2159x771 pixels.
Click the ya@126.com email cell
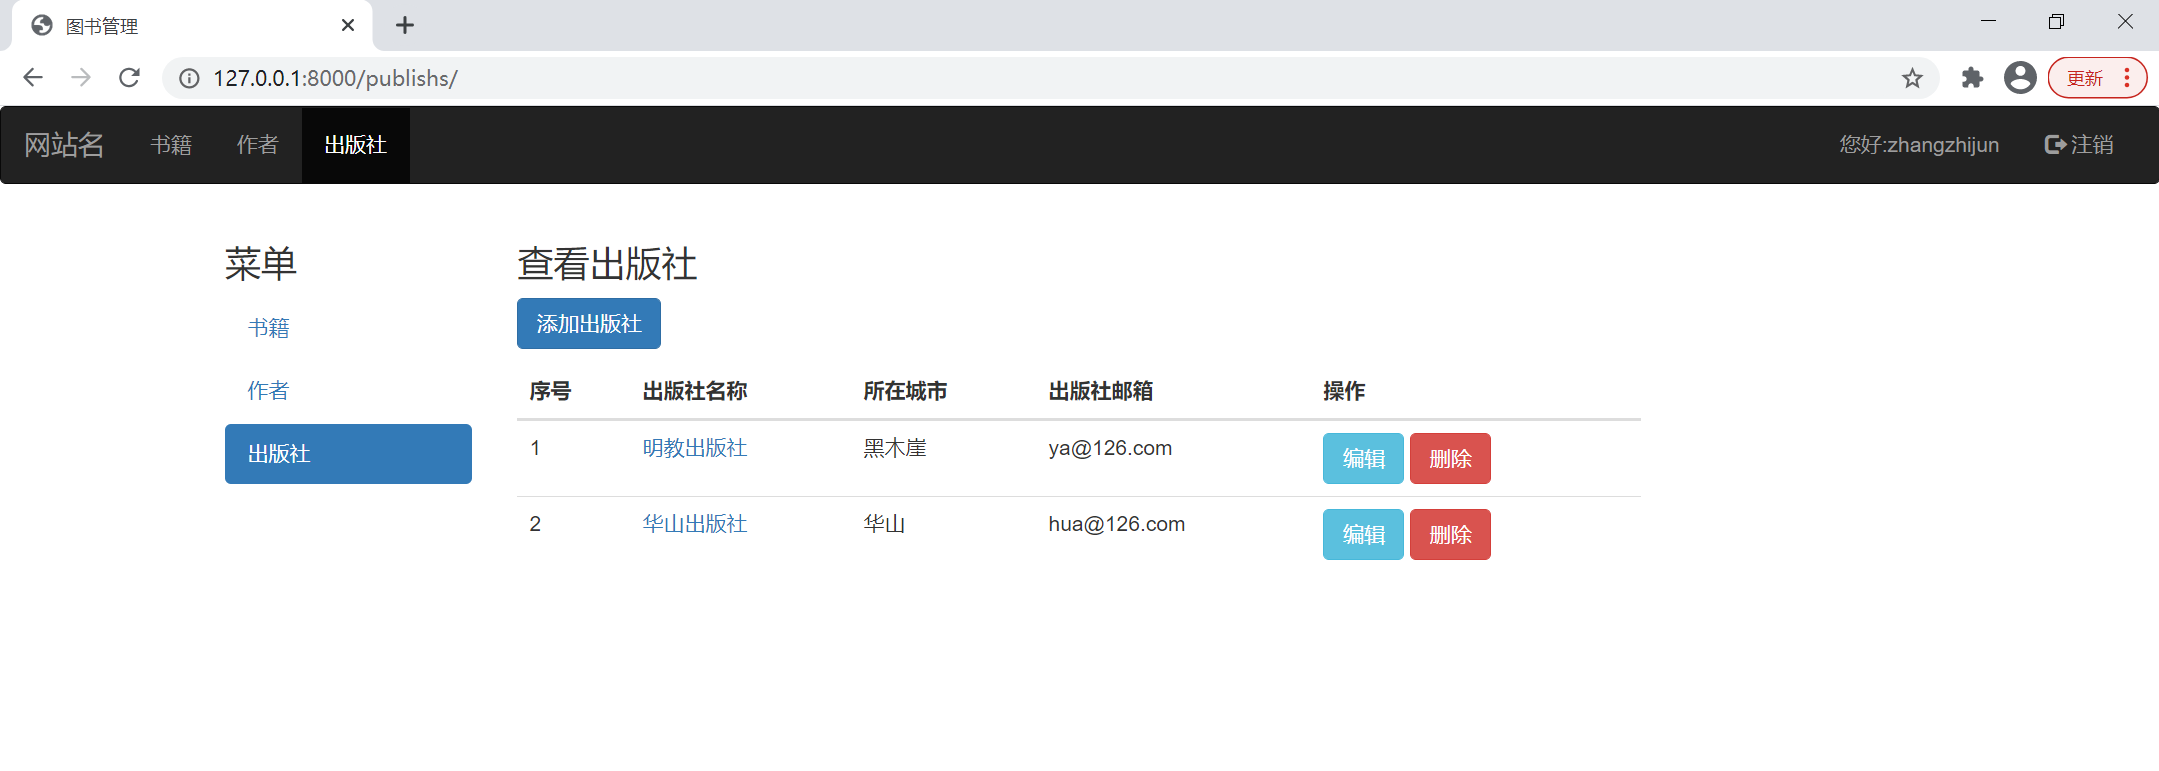pos(1110,448)
